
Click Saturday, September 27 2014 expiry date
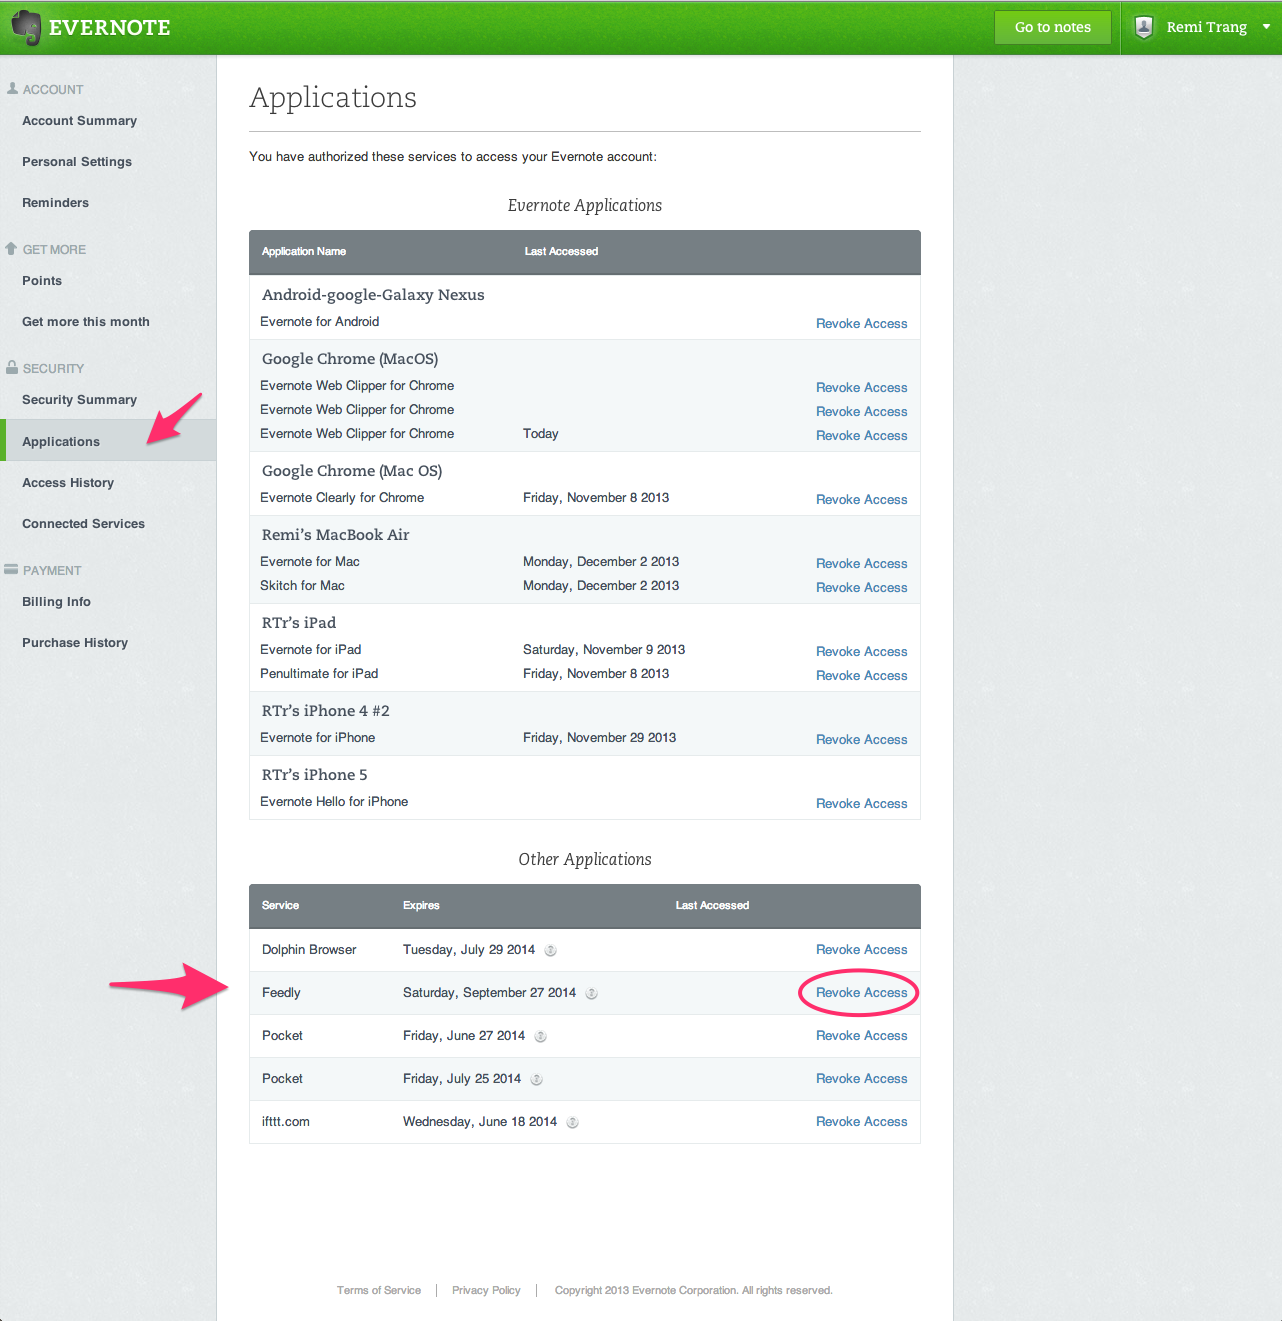(x=489, y=993)
